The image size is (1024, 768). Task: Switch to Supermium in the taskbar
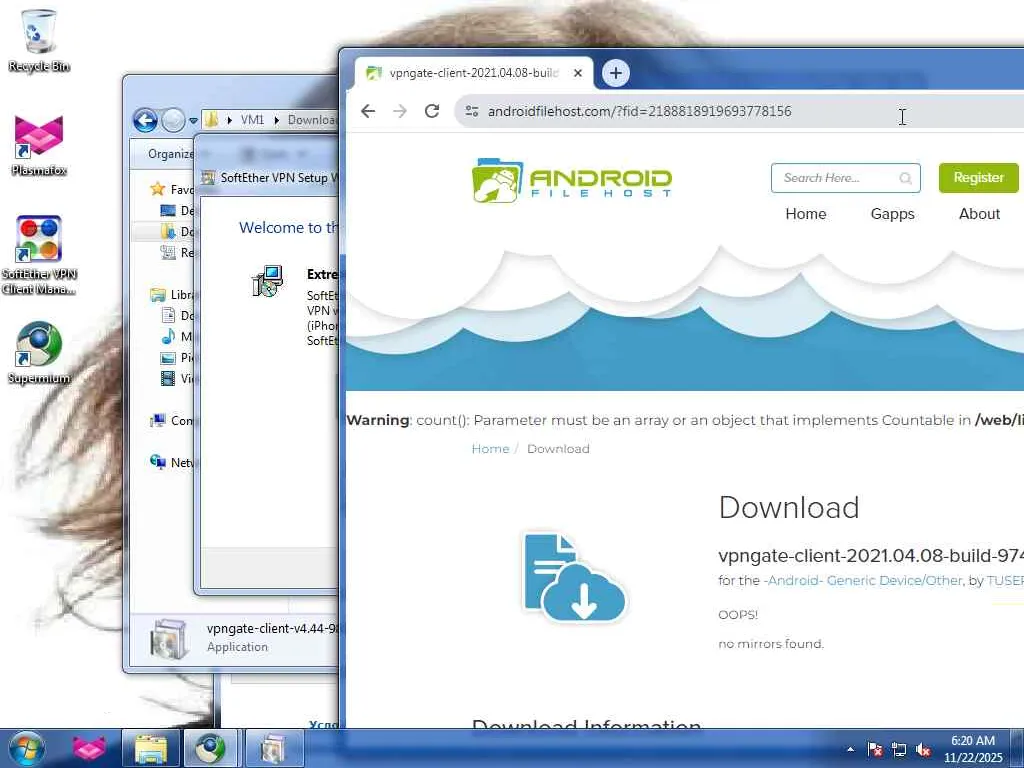coord(210,748)
